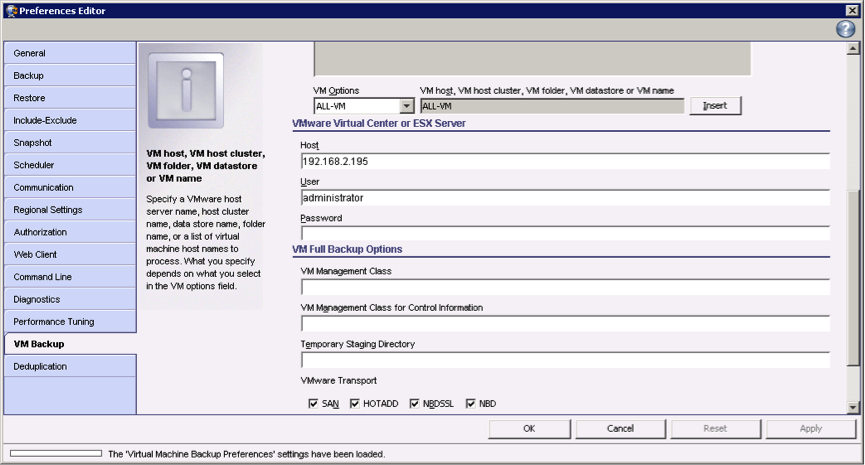Open the Performance Tuning tab

[70, 322]
